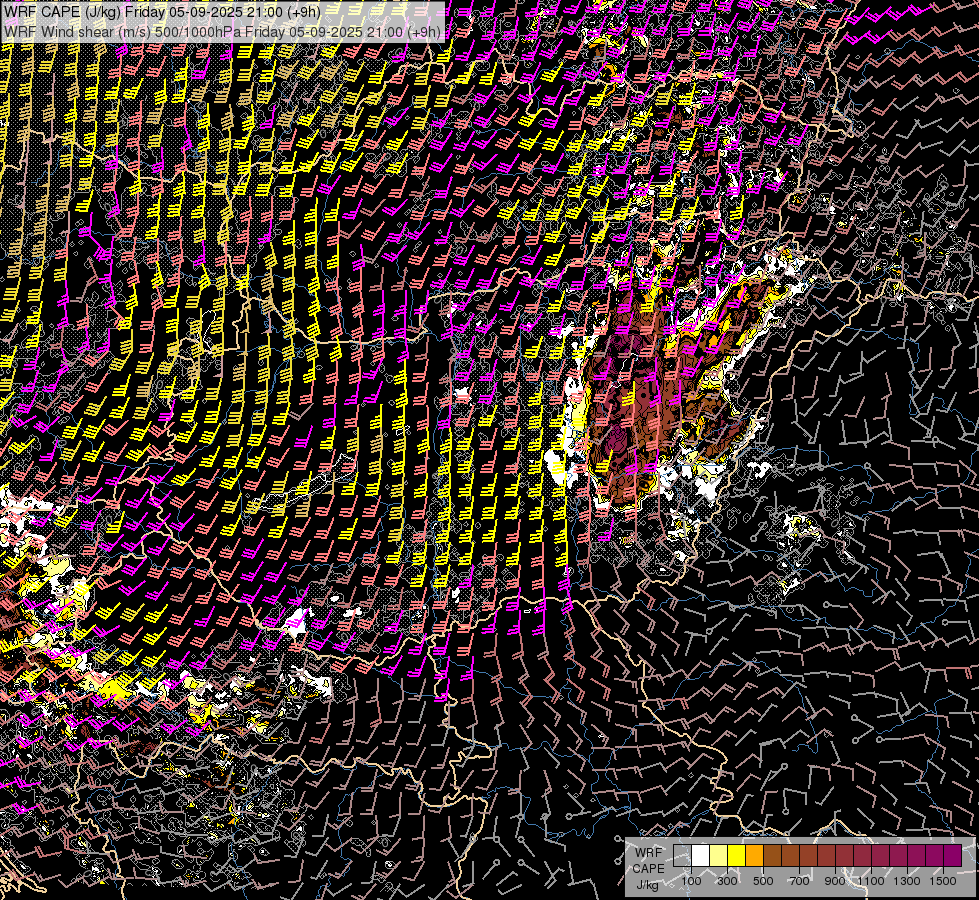This screenshot has height=900, width=979.
Task: Click the orange CAPE legend swatch
Action: click(x=754, y=856)
